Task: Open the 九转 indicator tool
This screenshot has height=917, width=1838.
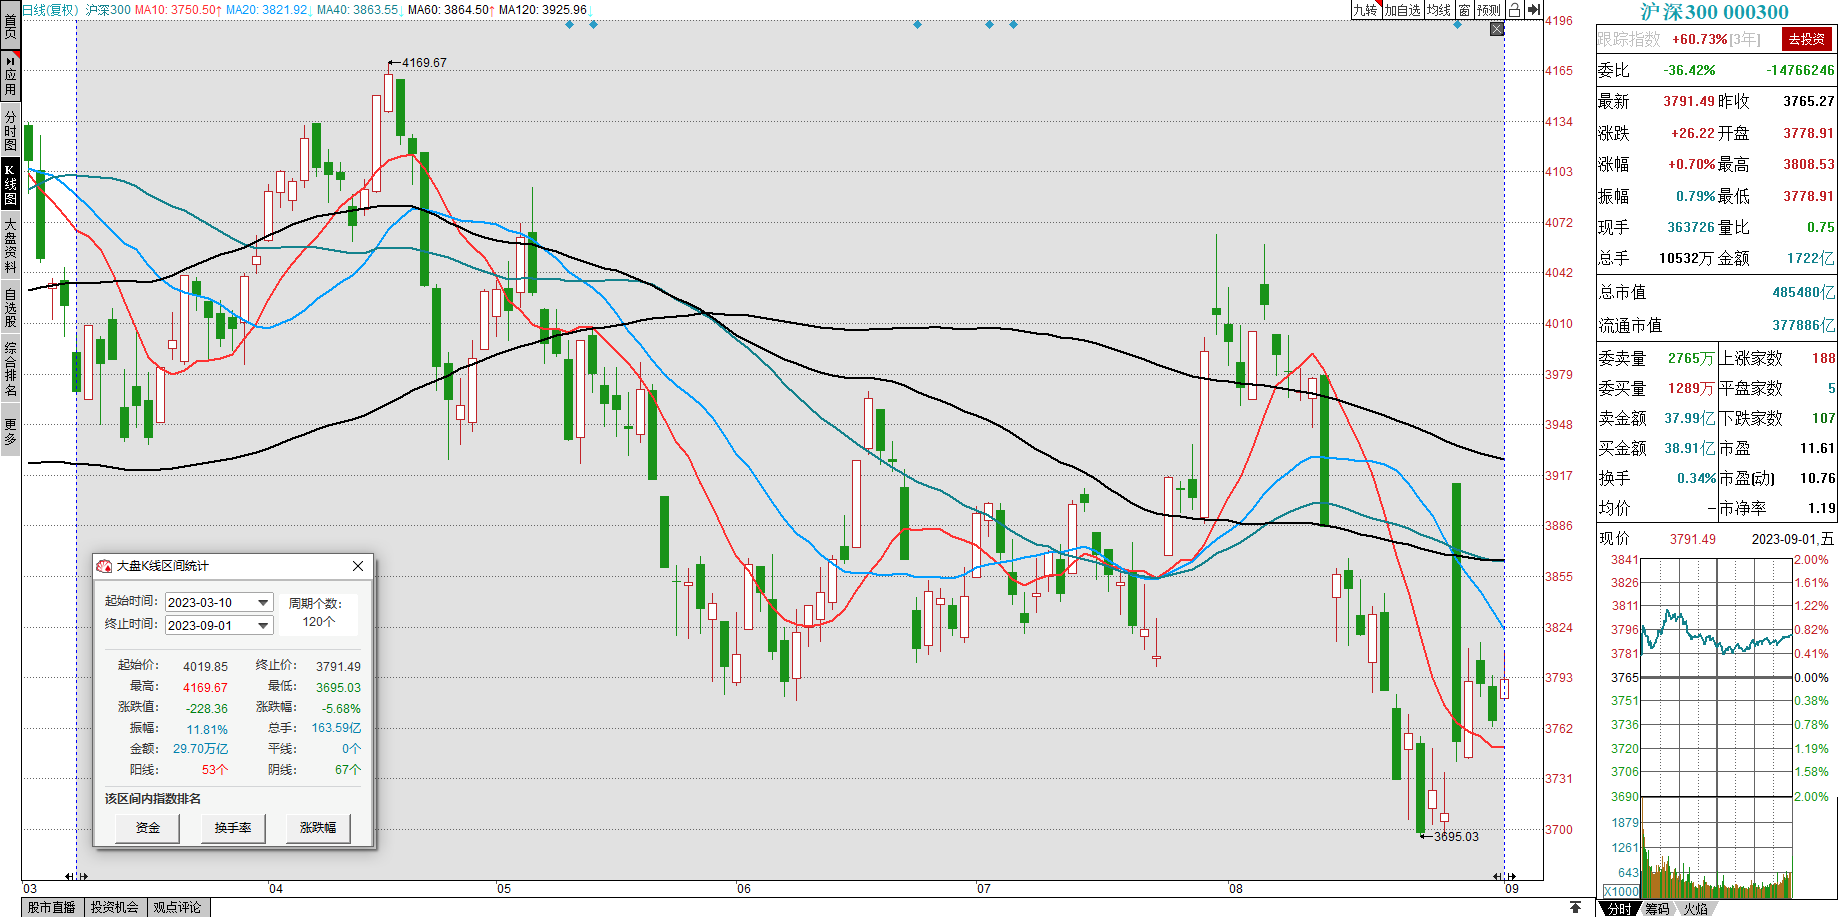Action: point(1365,10)
